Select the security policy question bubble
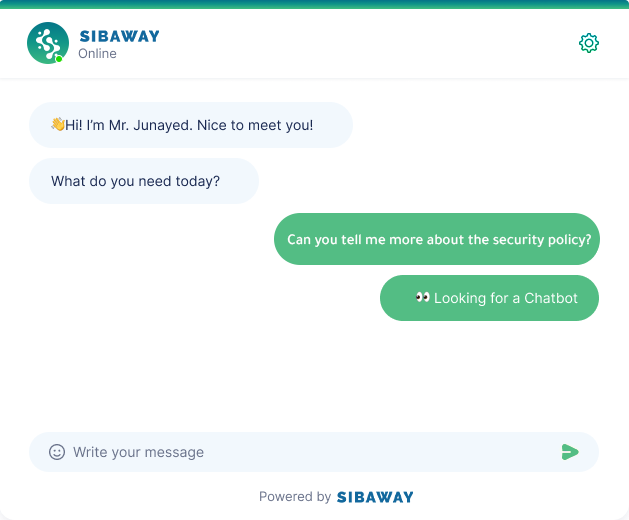The height and width of the screenshot is (520, 629). [x=437, y=240]
